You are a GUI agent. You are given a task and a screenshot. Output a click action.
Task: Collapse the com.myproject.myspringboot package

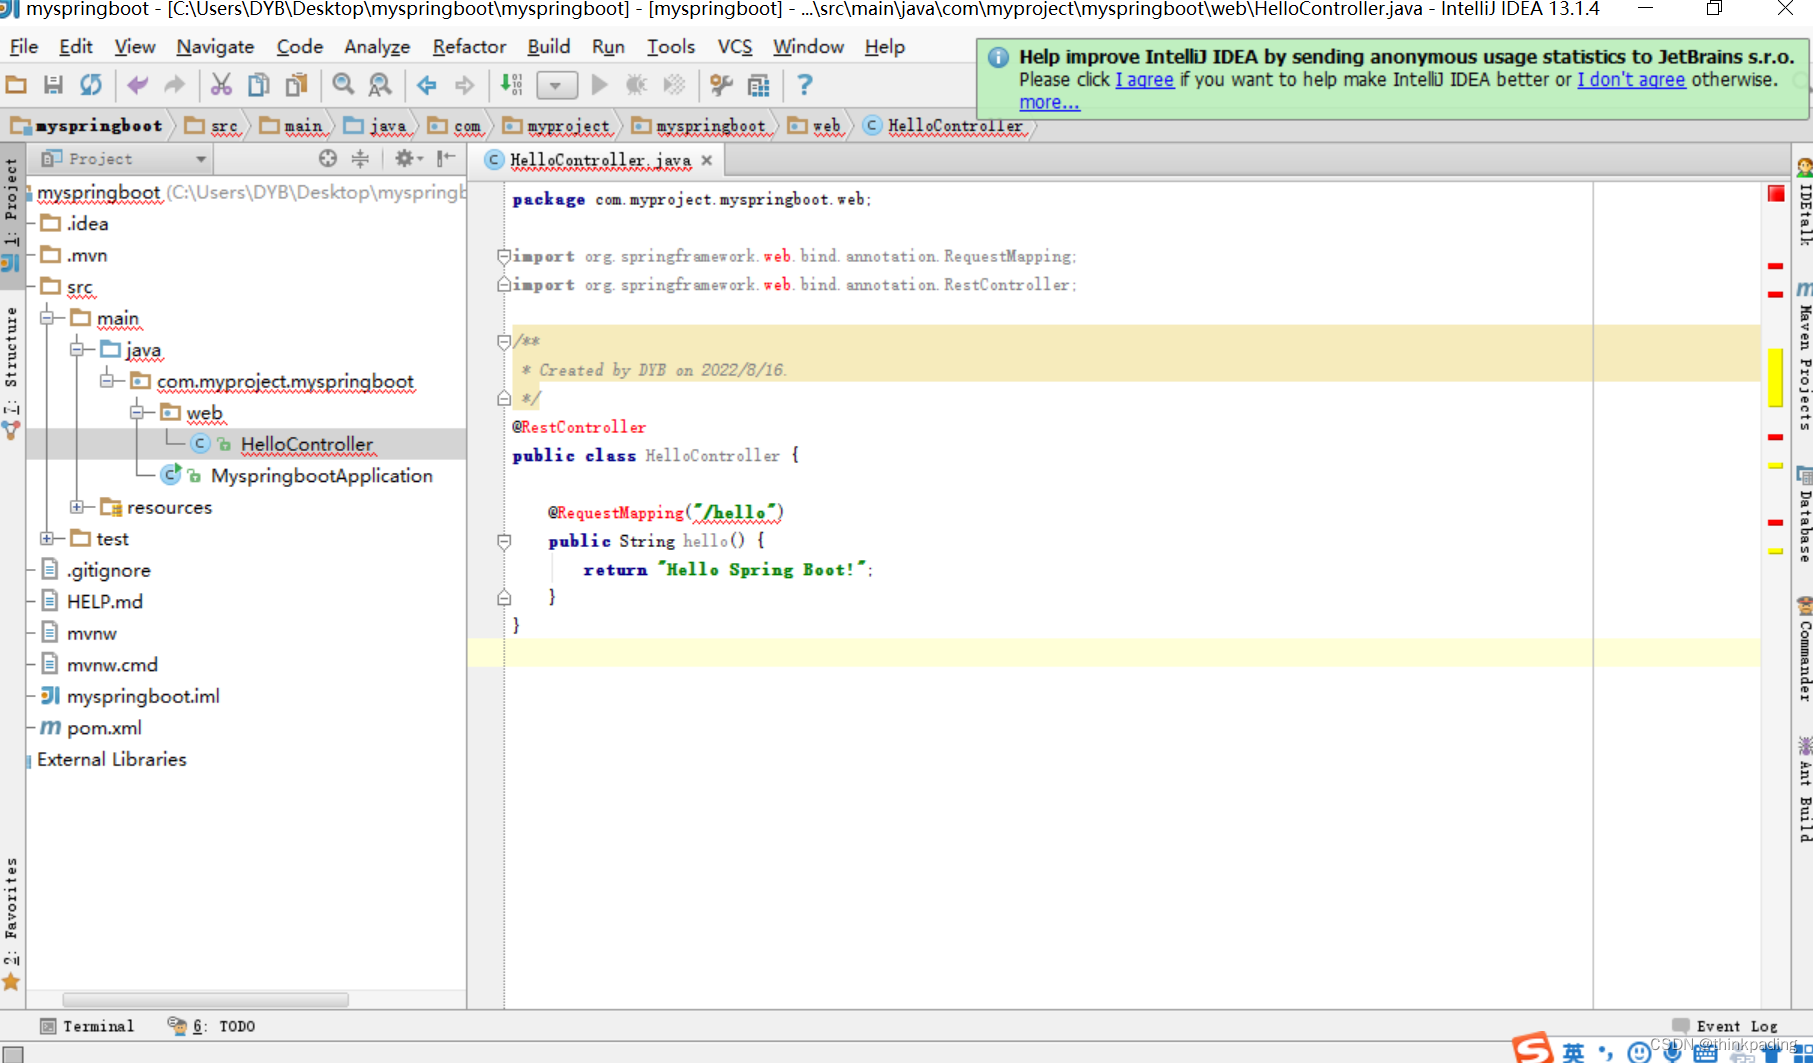click(107, 381)
